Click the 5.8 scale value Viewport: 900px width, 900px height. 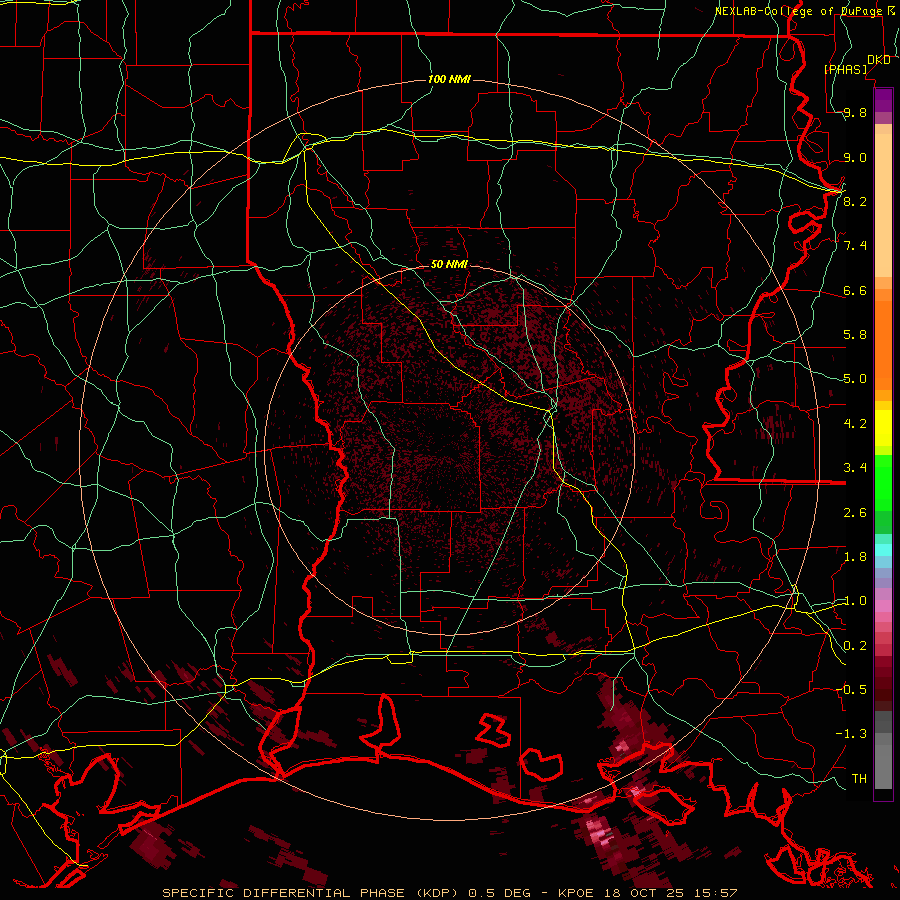(x=855, y=335)
